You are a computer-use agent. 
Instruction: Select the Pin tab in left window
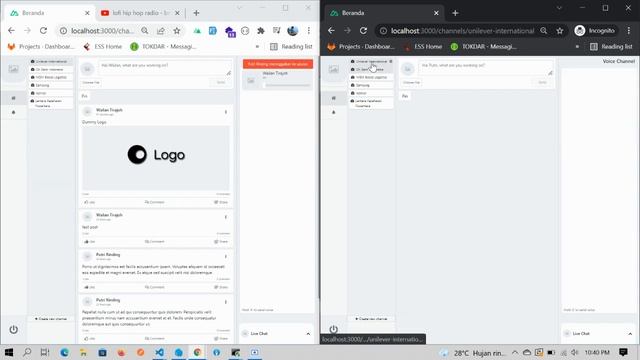(84, 96)
